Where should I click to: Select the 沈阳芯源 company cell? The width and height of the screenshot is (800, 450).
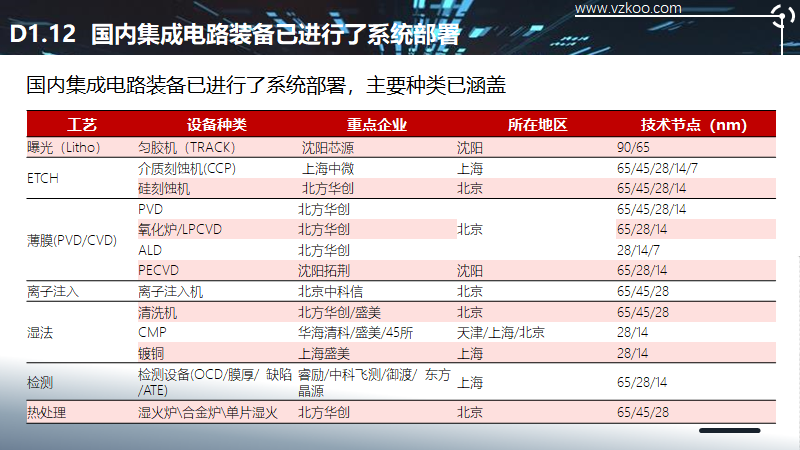[x=328, y=148]
